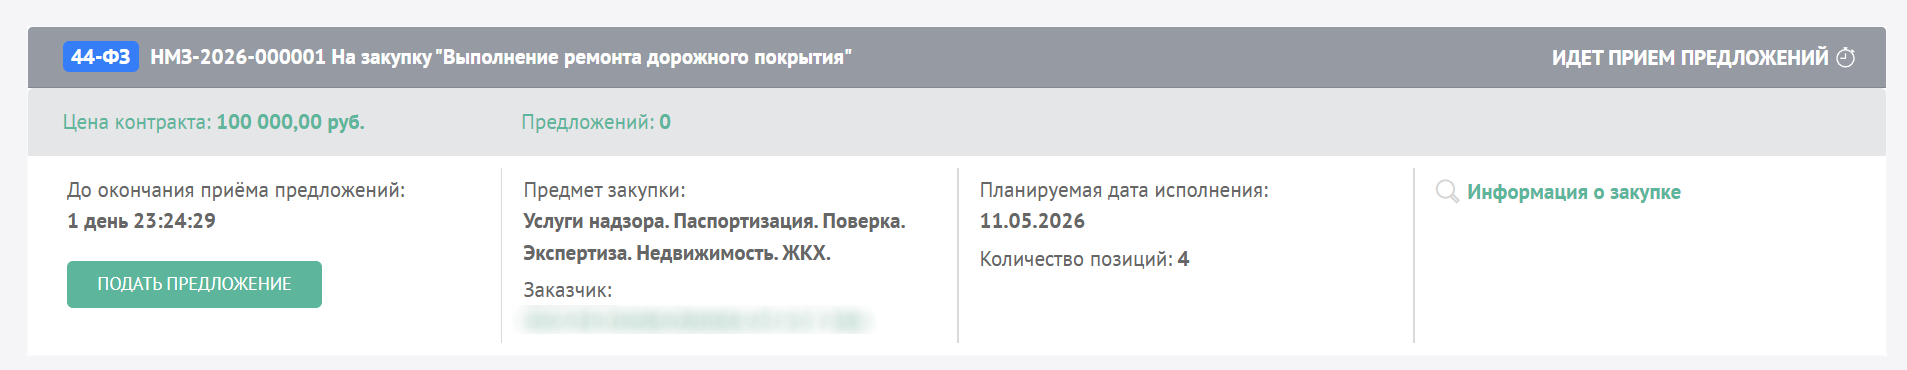Viewport: 1907px width, 370px height.
Task: Click the blurred customer name under Заказчик
Action: click(696, 321)
